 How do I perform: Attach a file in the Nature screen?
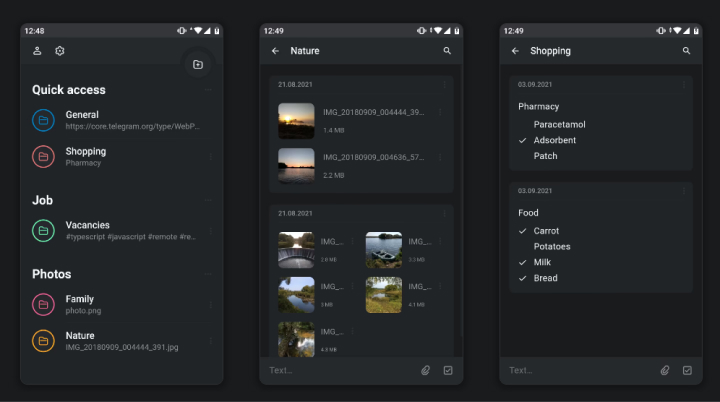[425, 370]
